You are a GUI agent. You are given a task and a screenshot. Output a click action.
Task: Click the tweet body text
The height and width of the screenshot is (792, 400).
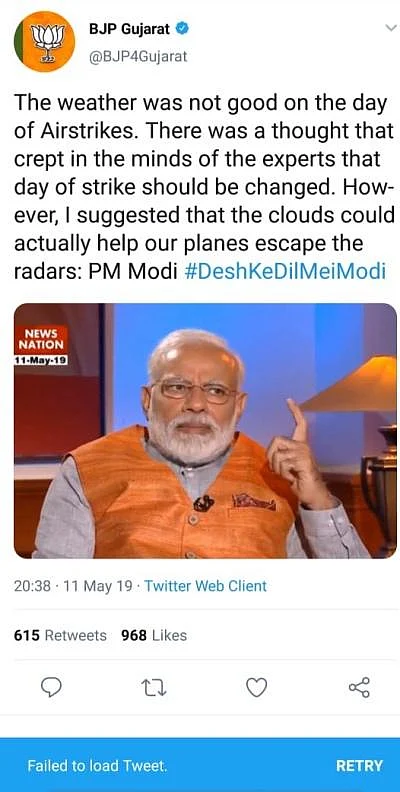(x=204, y=188)
